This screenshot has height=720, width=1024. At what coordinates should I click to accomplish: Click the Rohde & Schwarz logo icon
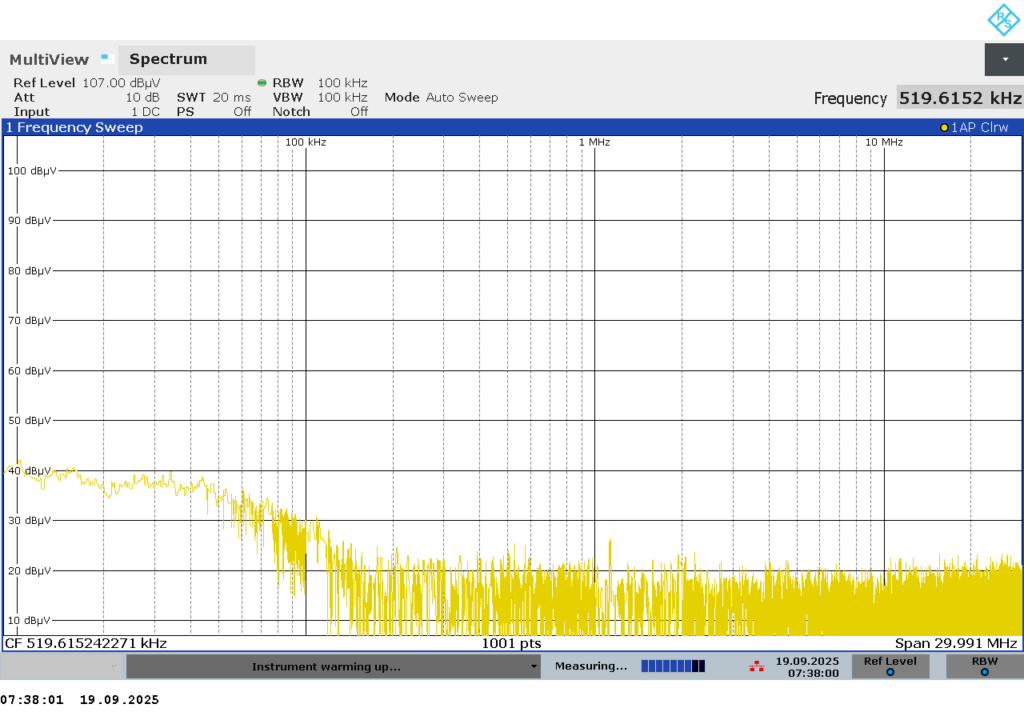click(x=1003, y=20)
